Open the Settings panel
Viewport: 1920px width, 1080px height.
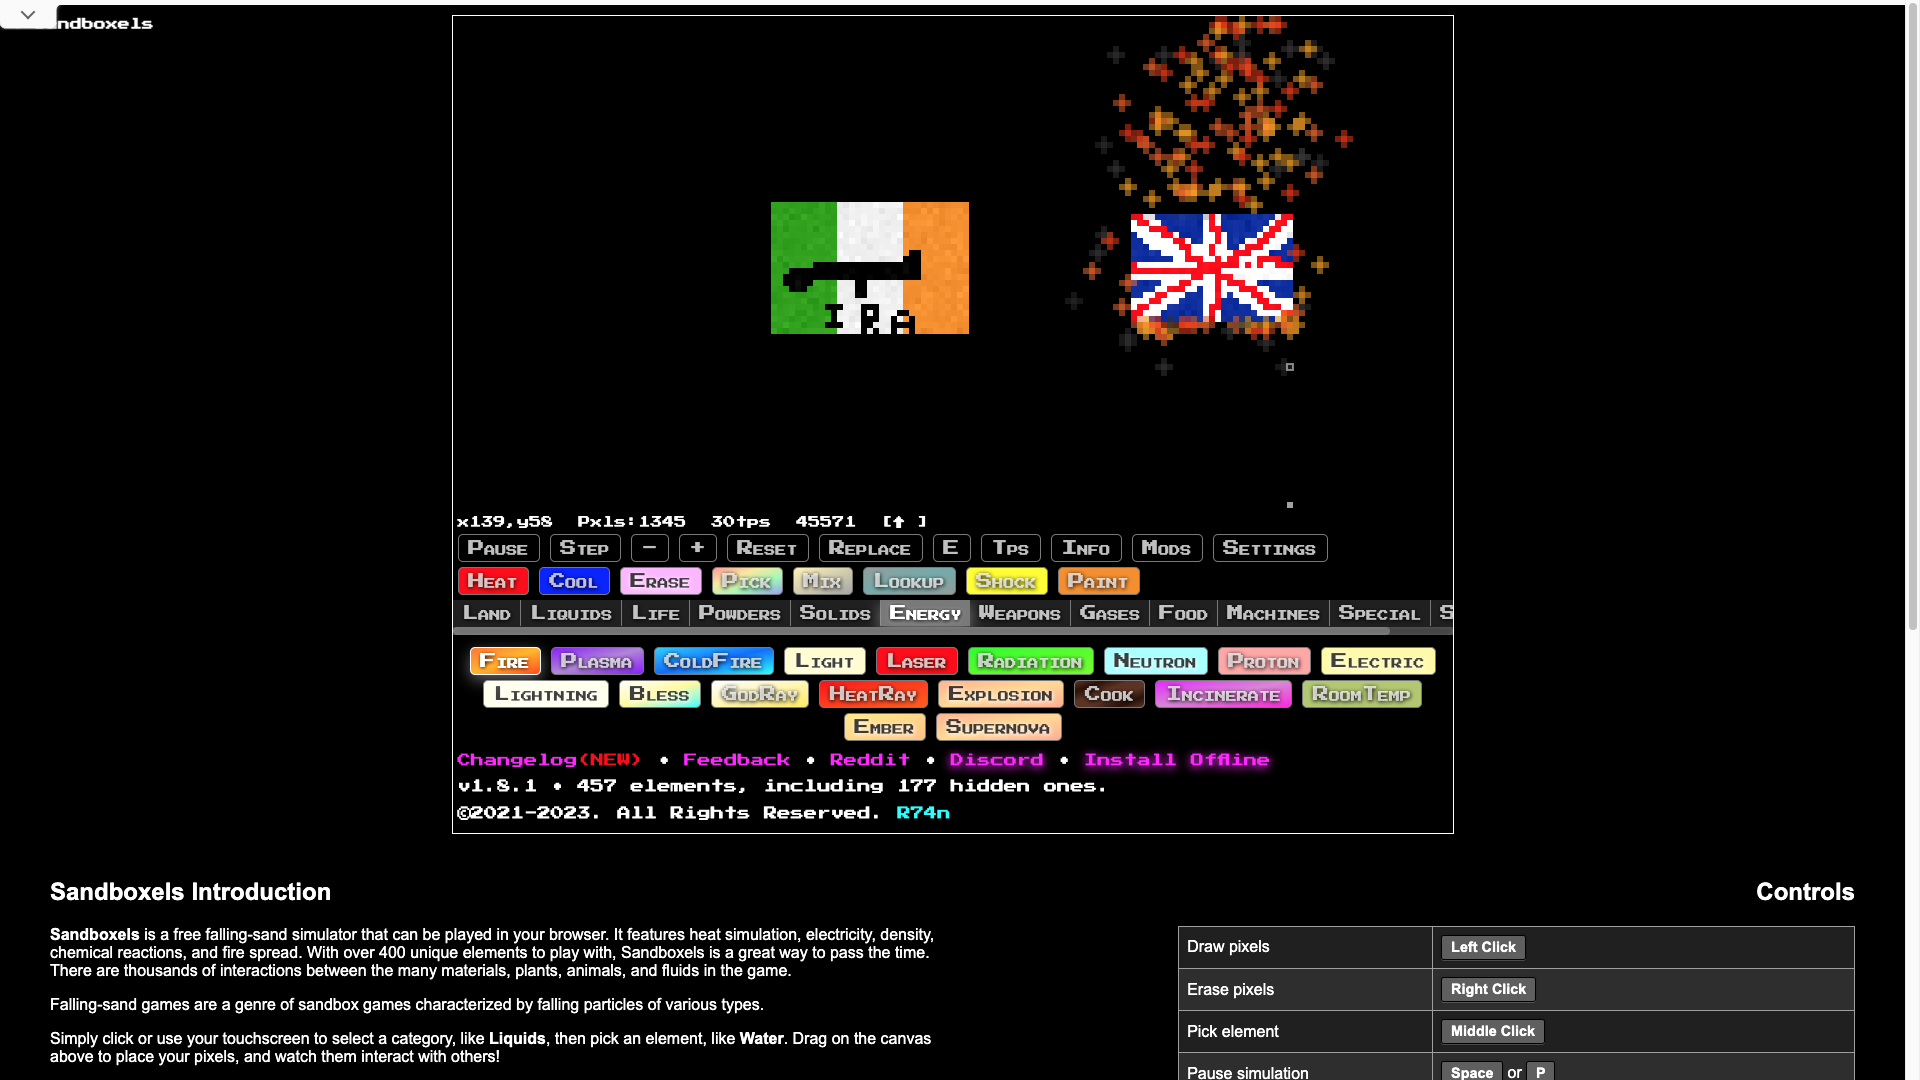coord(1269,548)
